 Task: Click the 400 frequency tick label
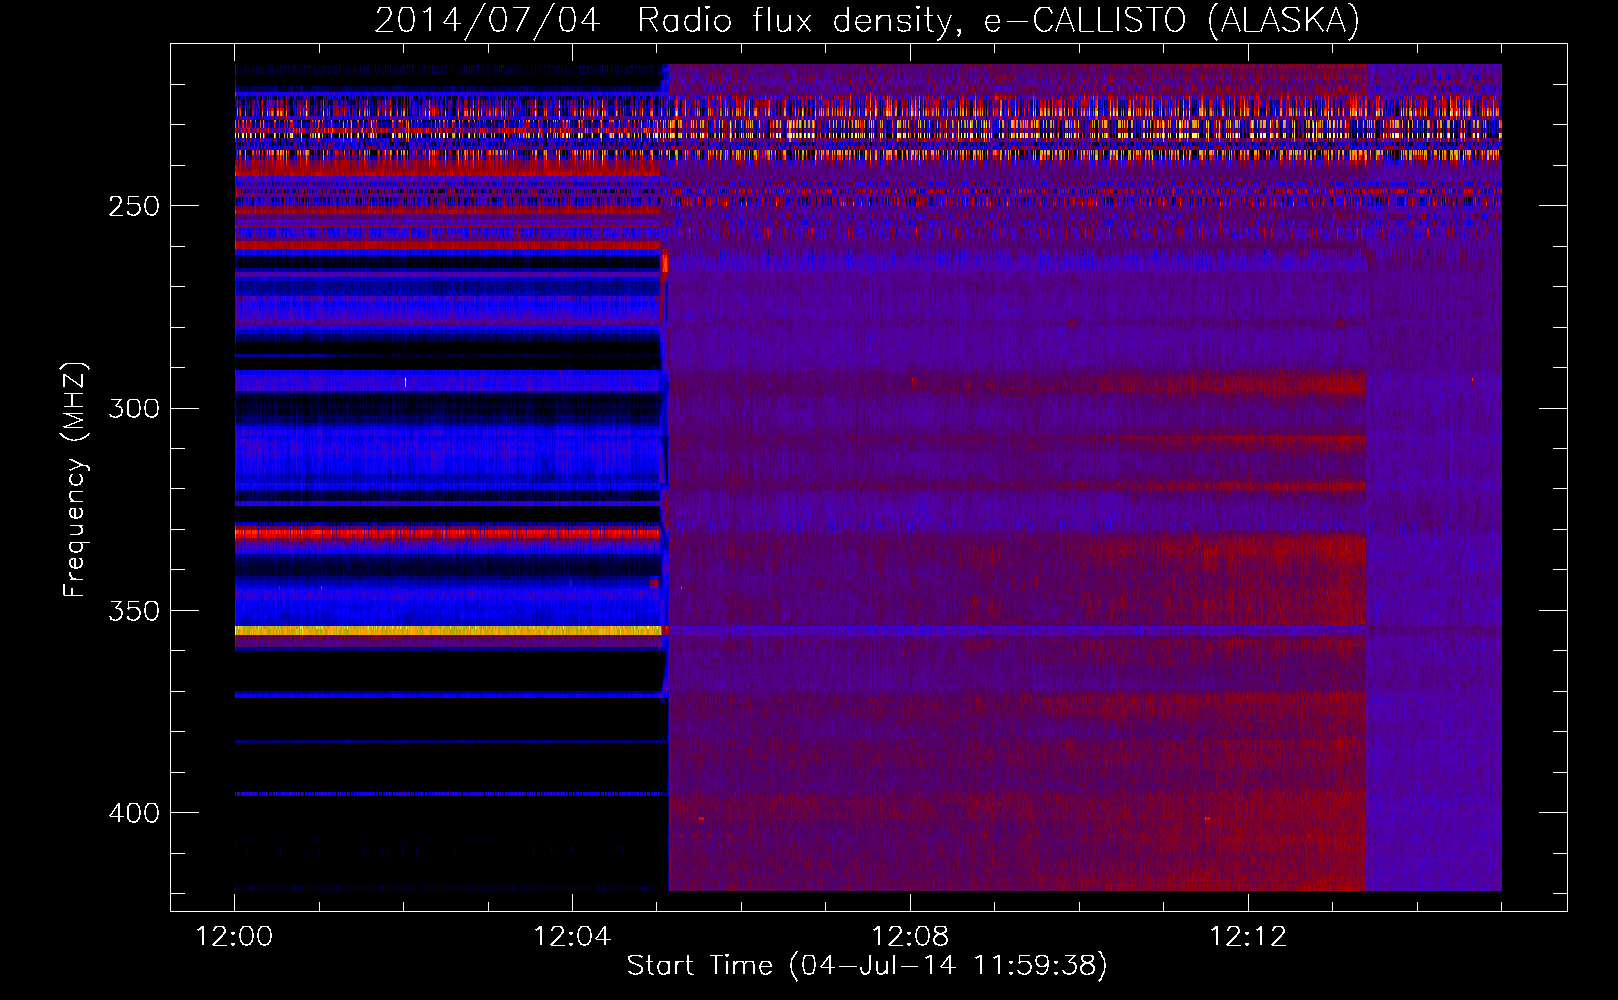point(134,813)
